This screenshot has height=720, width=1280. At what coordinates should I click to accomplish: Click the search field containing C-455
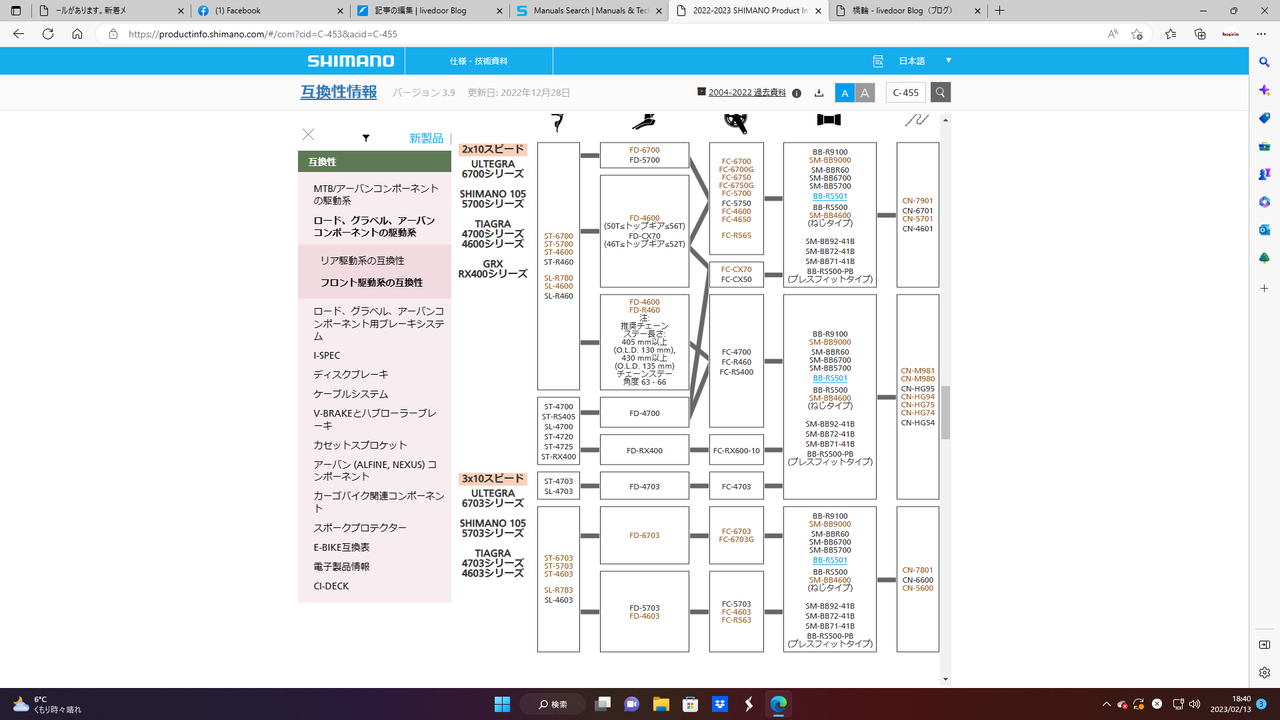(906, 93)
